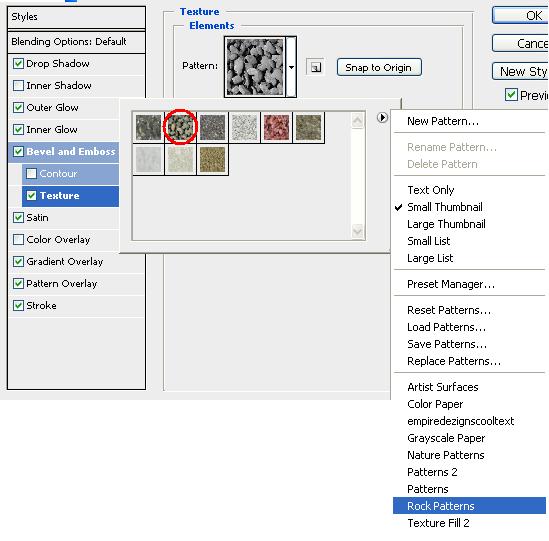
Task: Toggle the Drop Shadow checkbox
Action: [18, 64]
